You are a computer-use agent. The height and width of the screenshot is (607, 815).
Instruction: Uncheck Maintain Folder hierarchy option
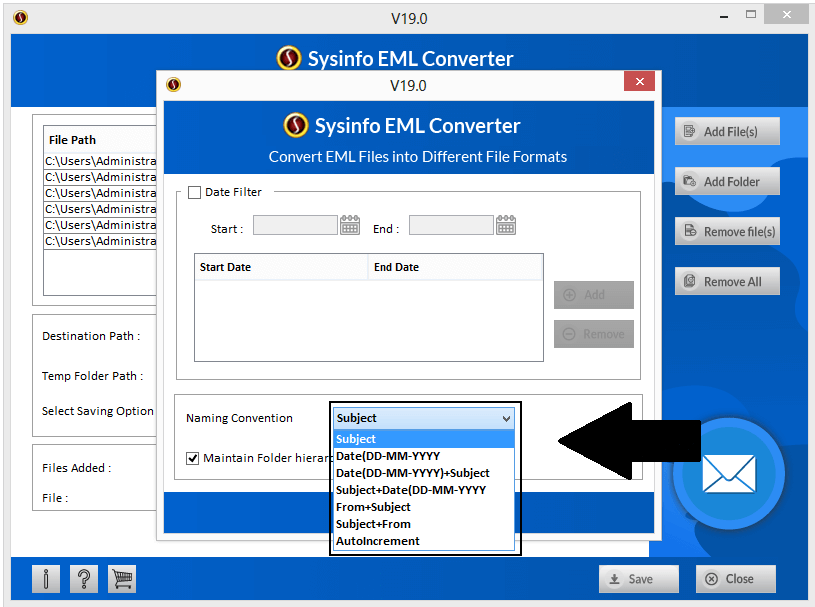click(x=192, y=458)
